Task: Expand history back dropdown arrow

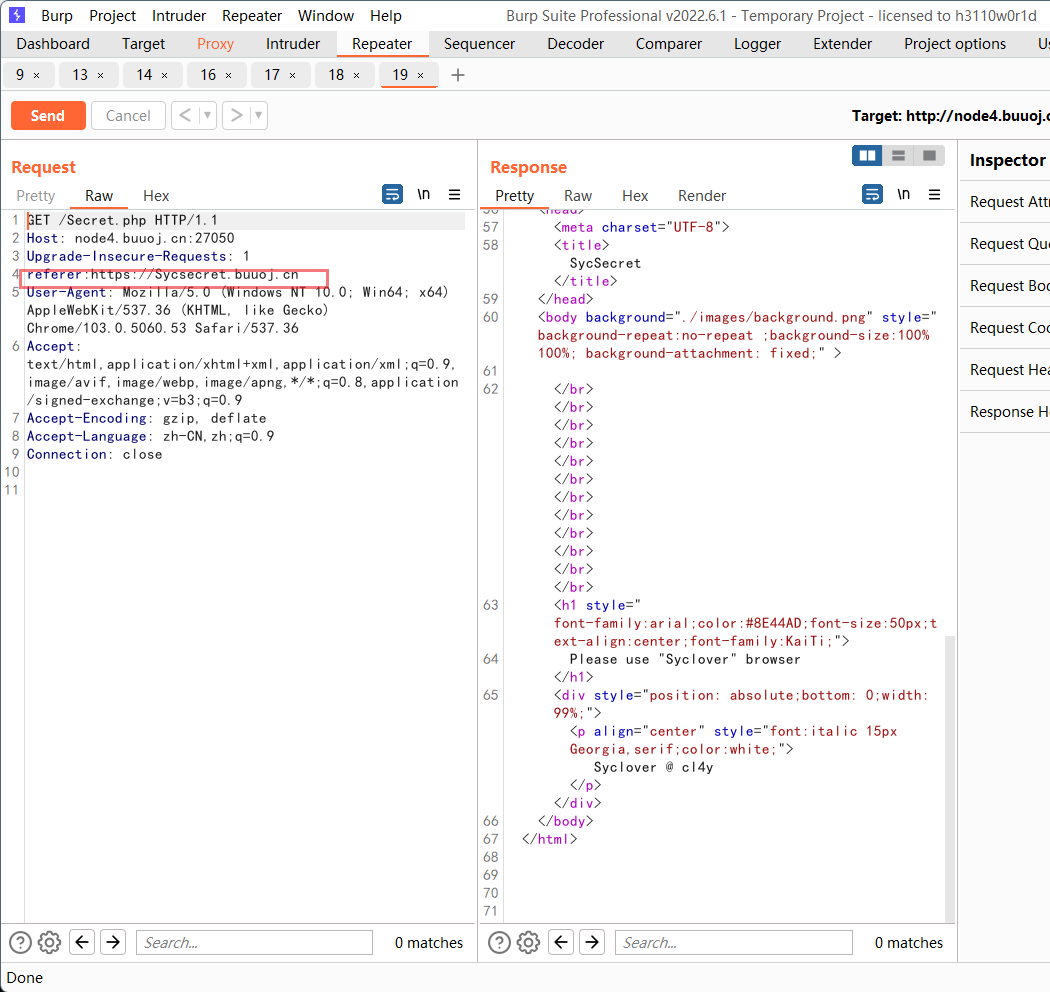Action: (208, 116)
